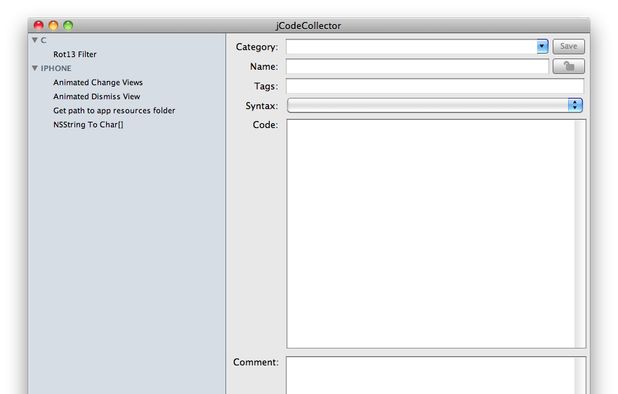
Task: Zoom the jCodeCollector window with green button
Action: [x=68, y=26]
